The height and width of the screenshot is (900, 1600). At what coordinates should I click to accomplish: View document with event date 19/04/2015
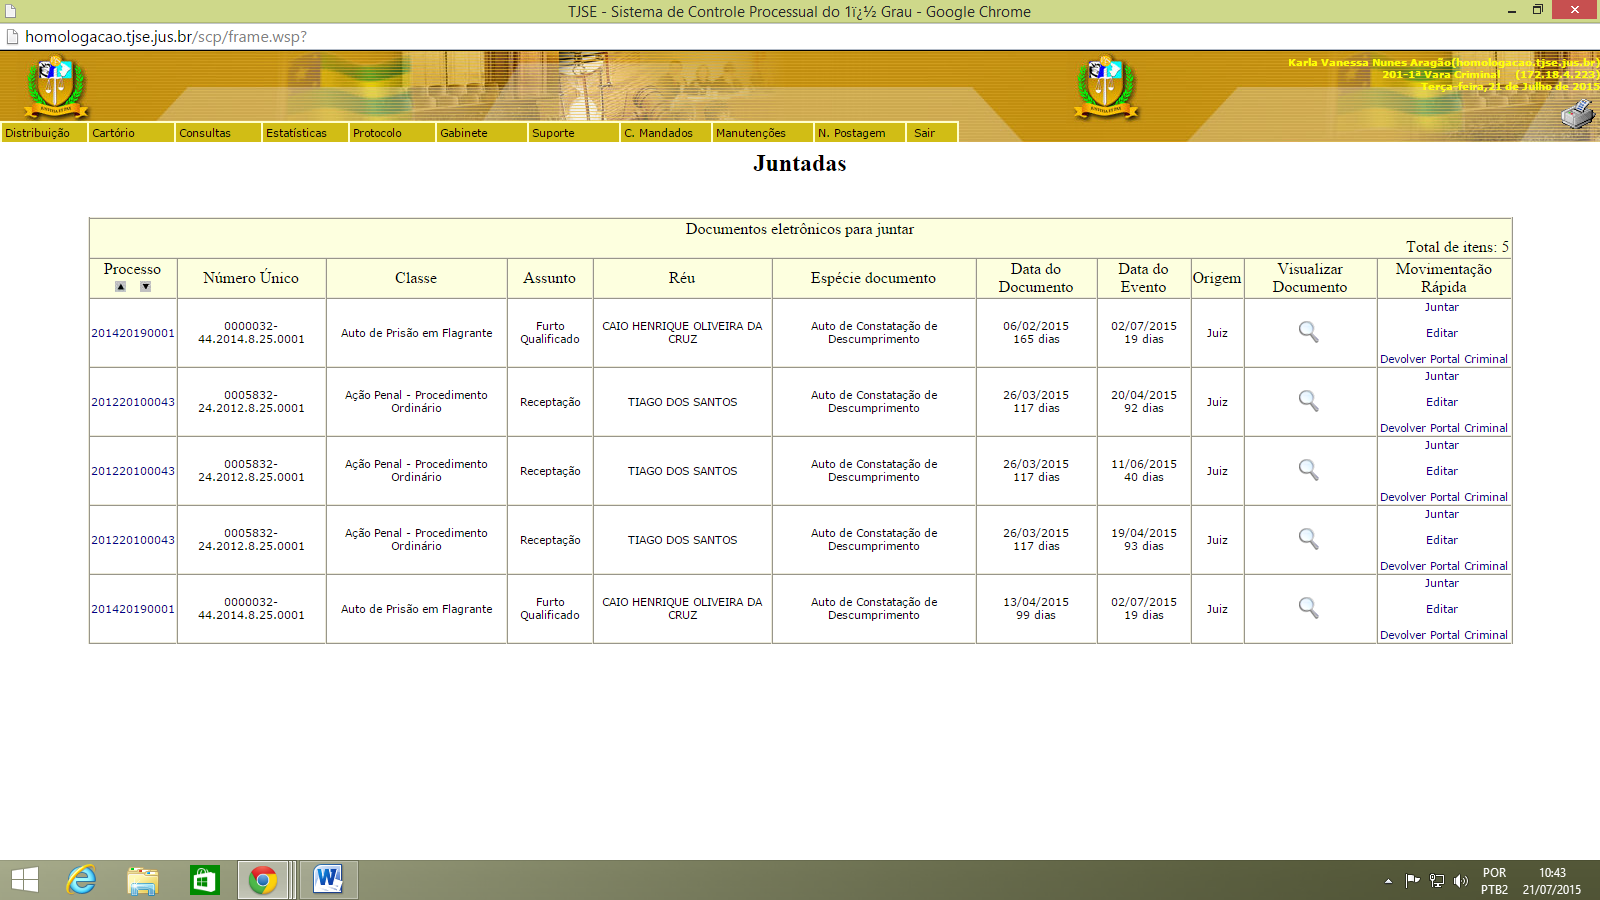[x=1308, y=539]
